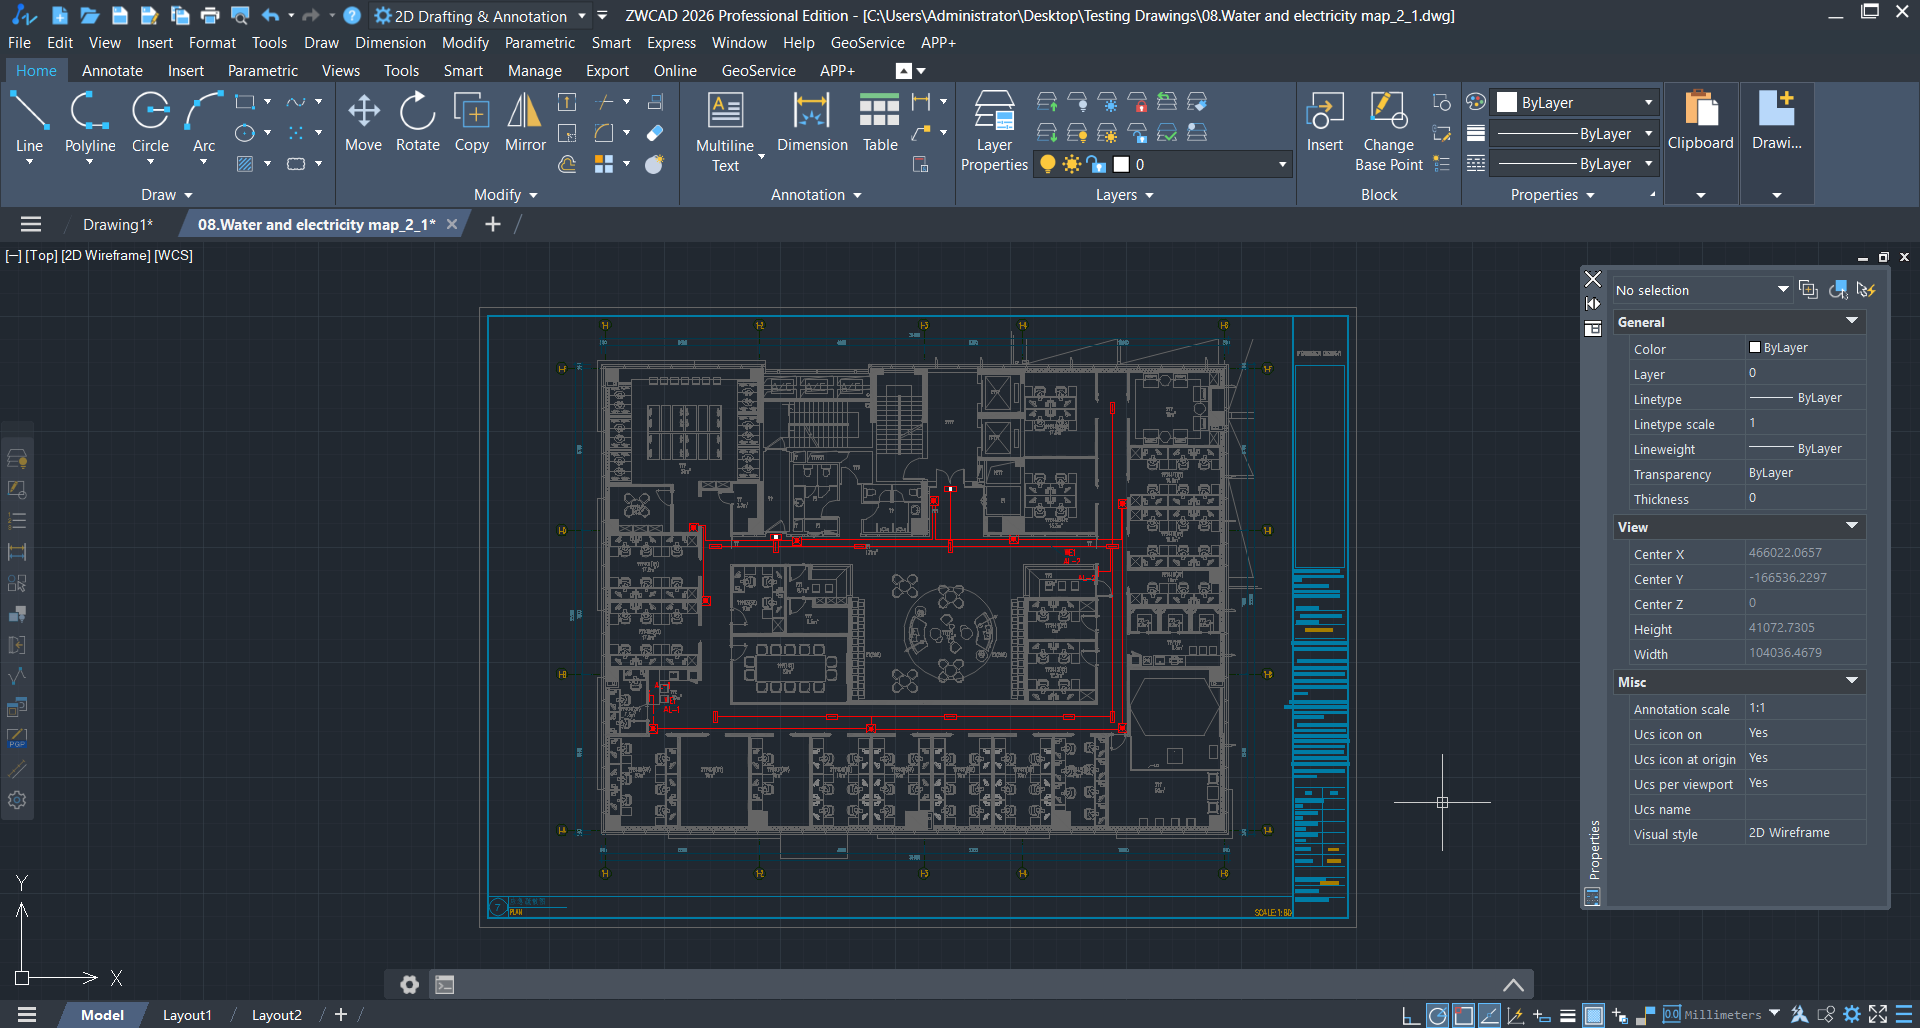Click the ByLayer color swatch dropdown
The width and height of the screenshot is (1920, 1028).
1576,103
